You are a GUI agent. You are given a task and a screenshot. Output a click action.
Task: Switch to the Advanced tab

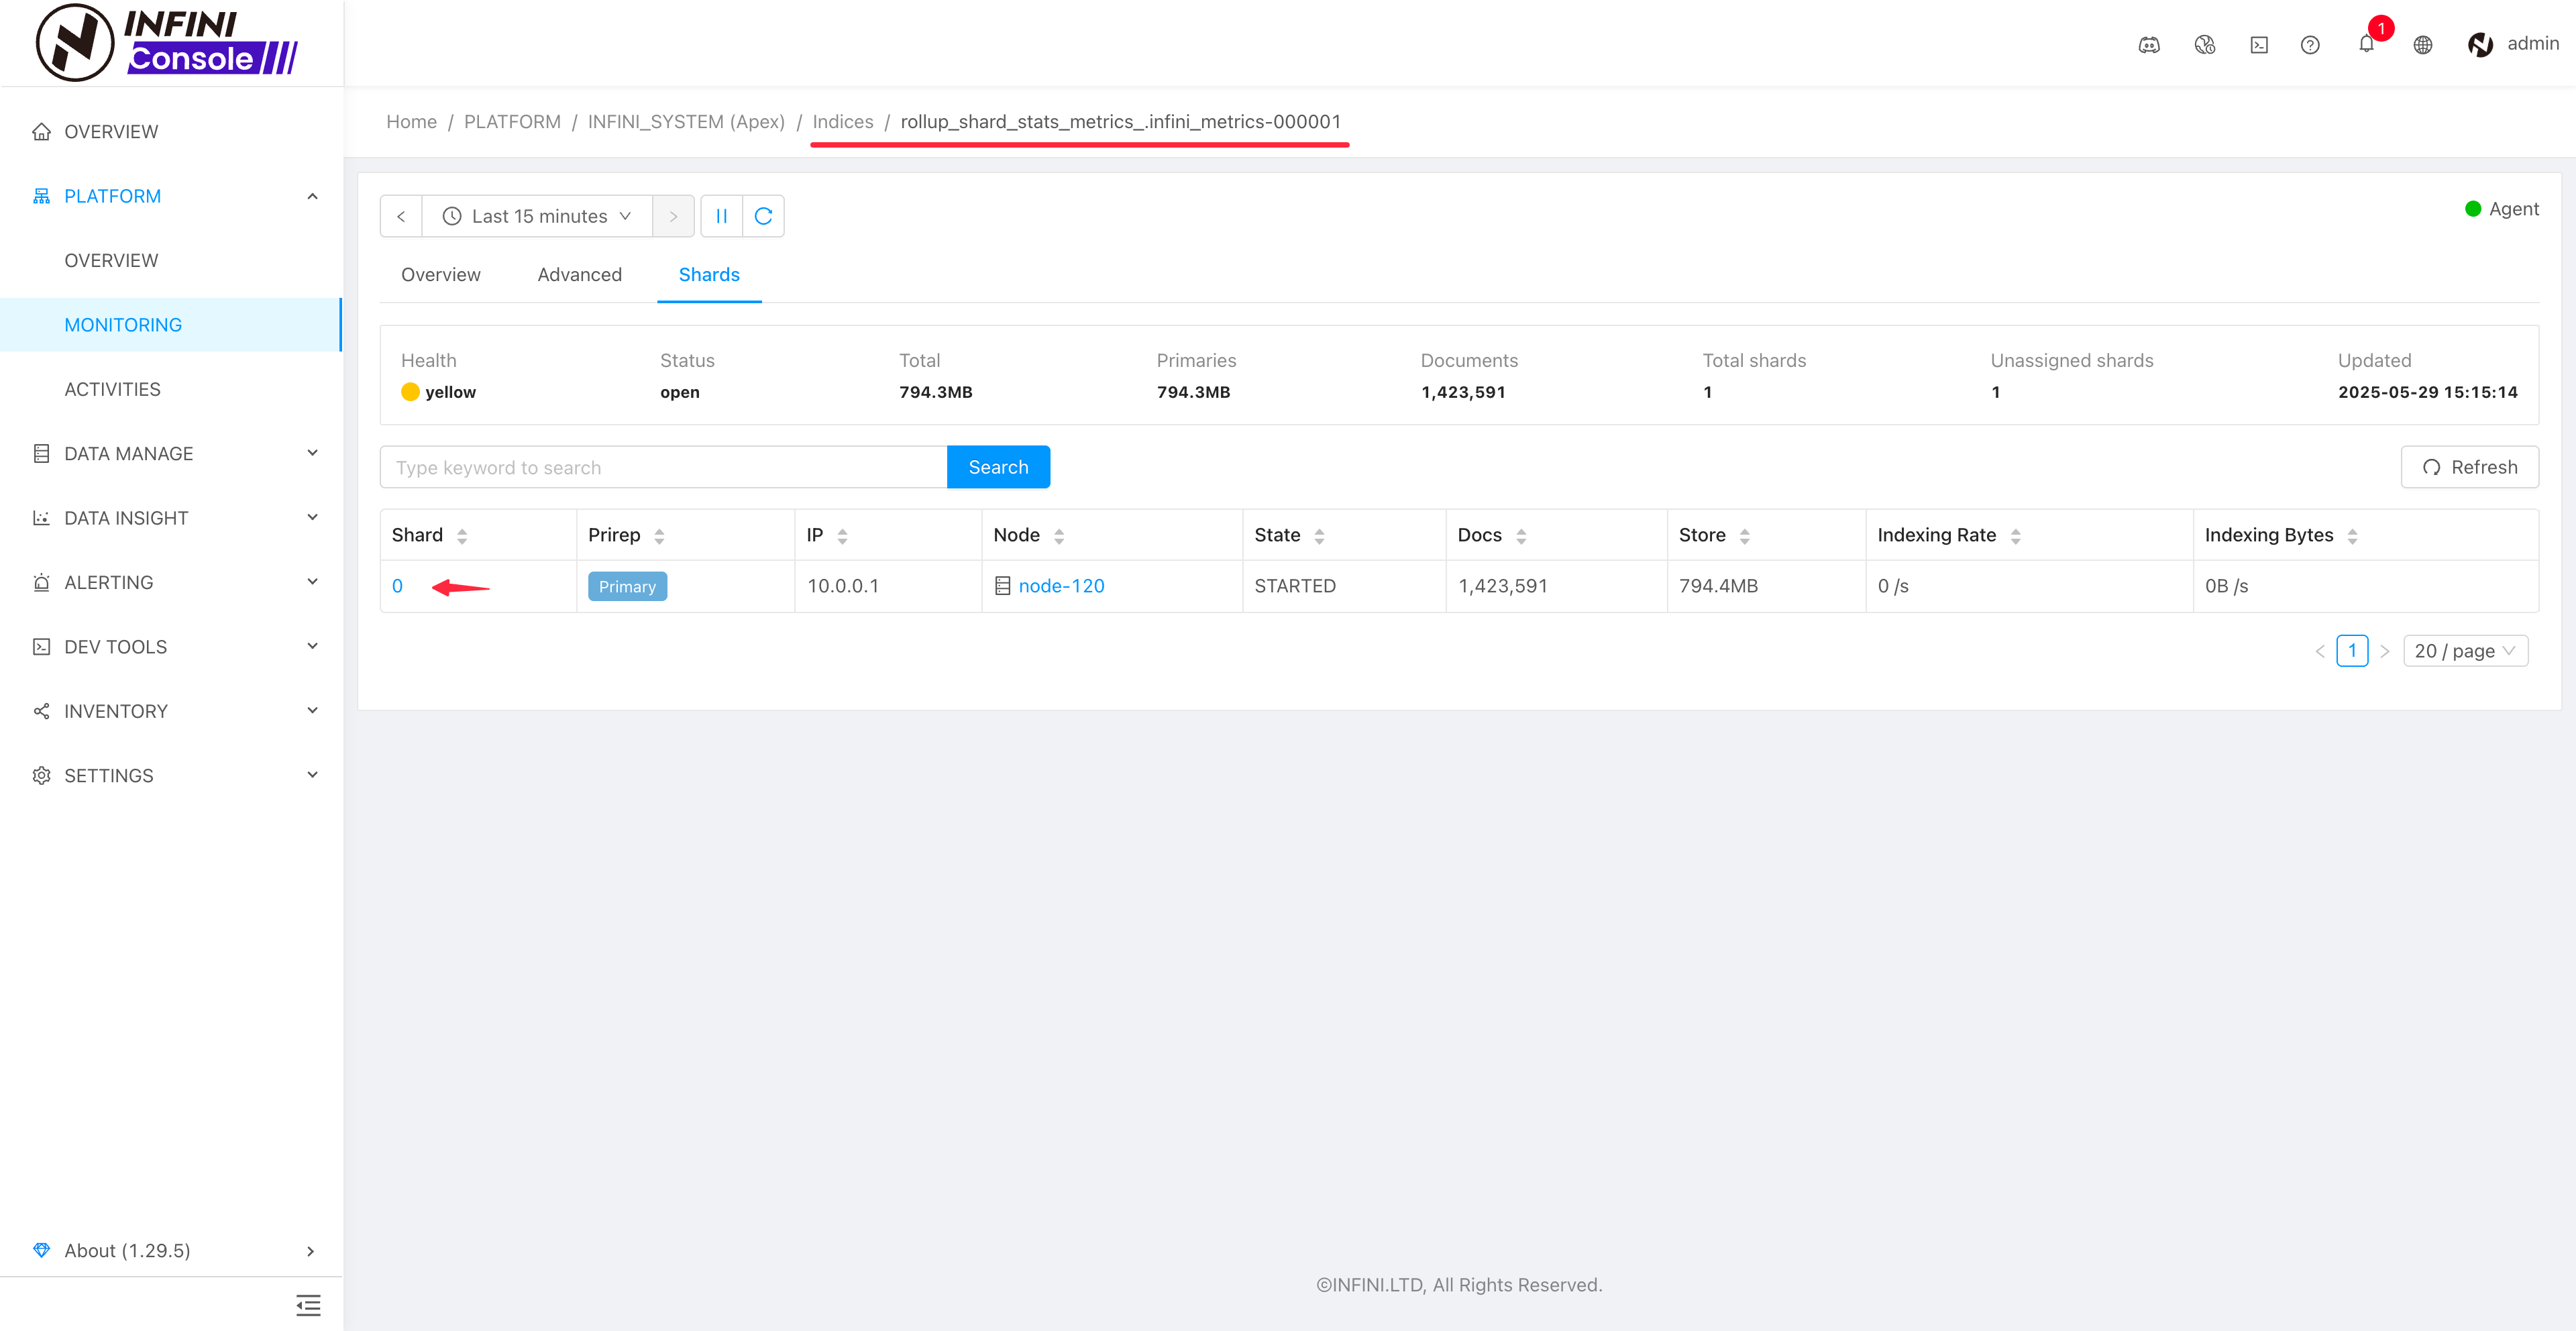[579, 275]
